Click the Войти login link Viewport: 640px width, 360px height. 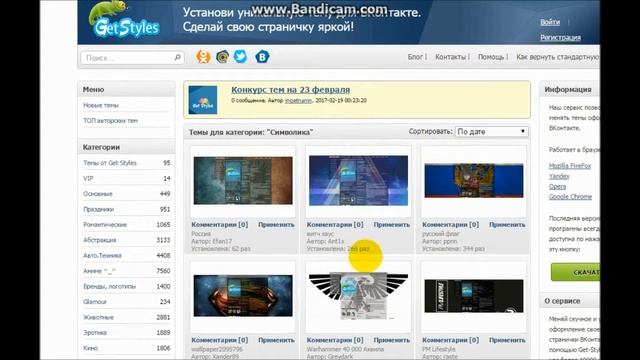(x=550, y=22)
